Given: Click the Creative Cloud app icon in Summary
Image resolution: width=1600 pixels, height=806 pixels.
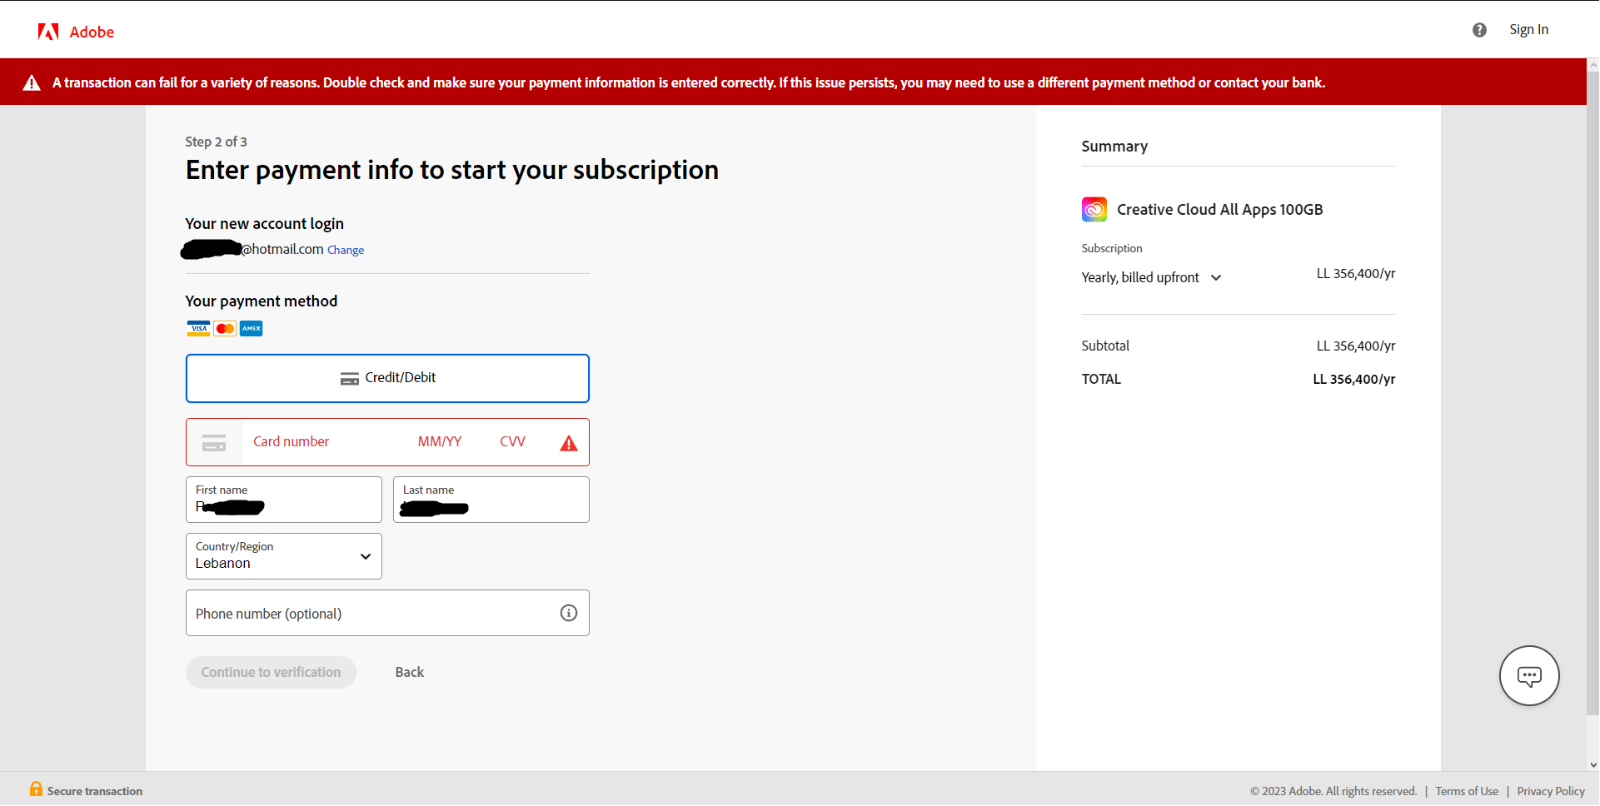Looking at the screenshot, I should [x=1094, y=209].
